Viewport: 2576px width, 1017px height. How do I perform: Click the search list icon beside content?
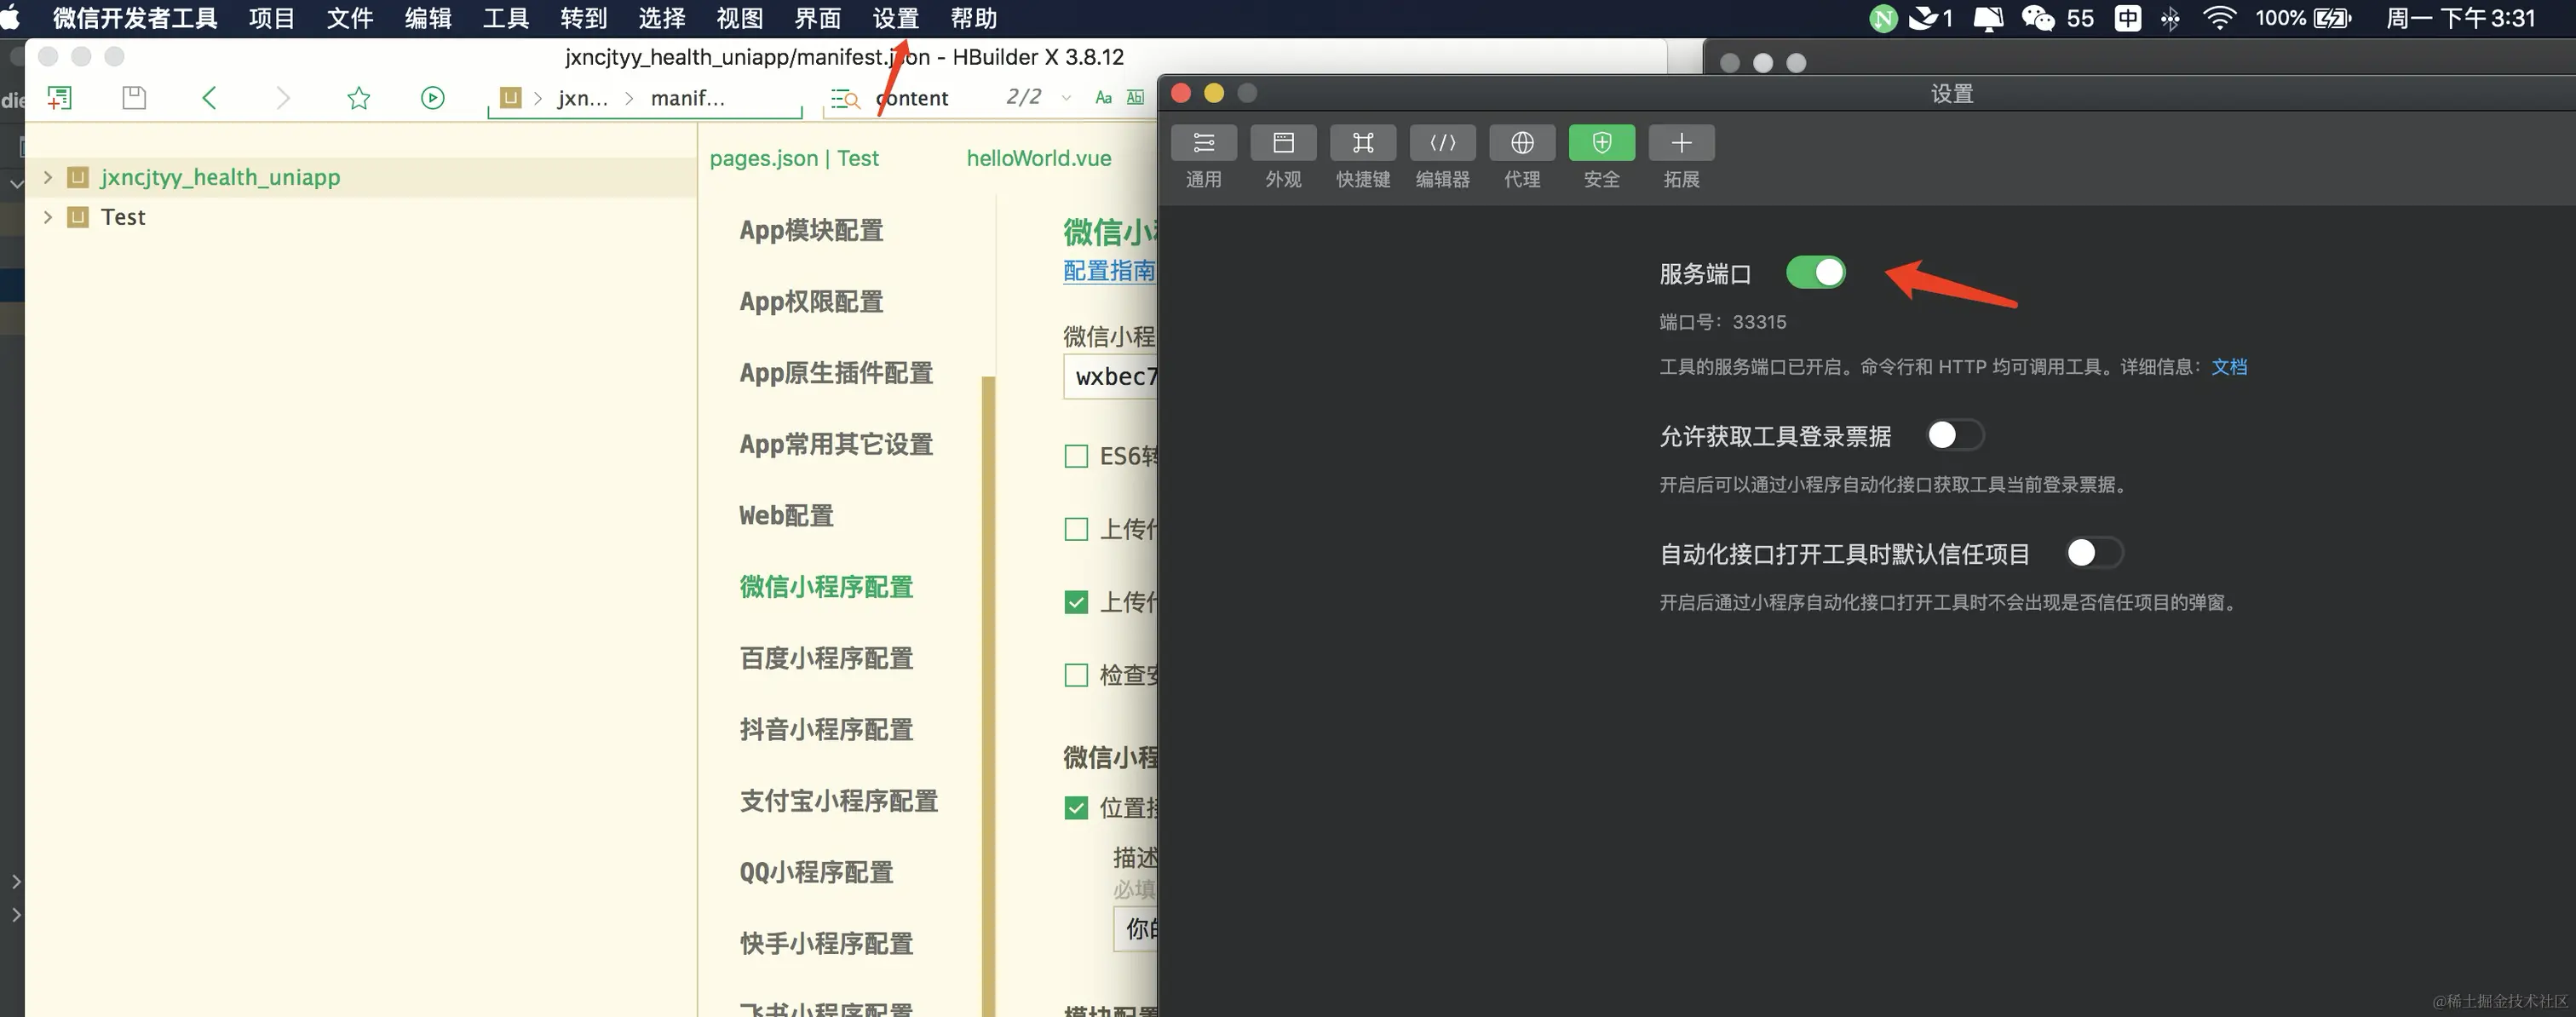coord(845,98)
